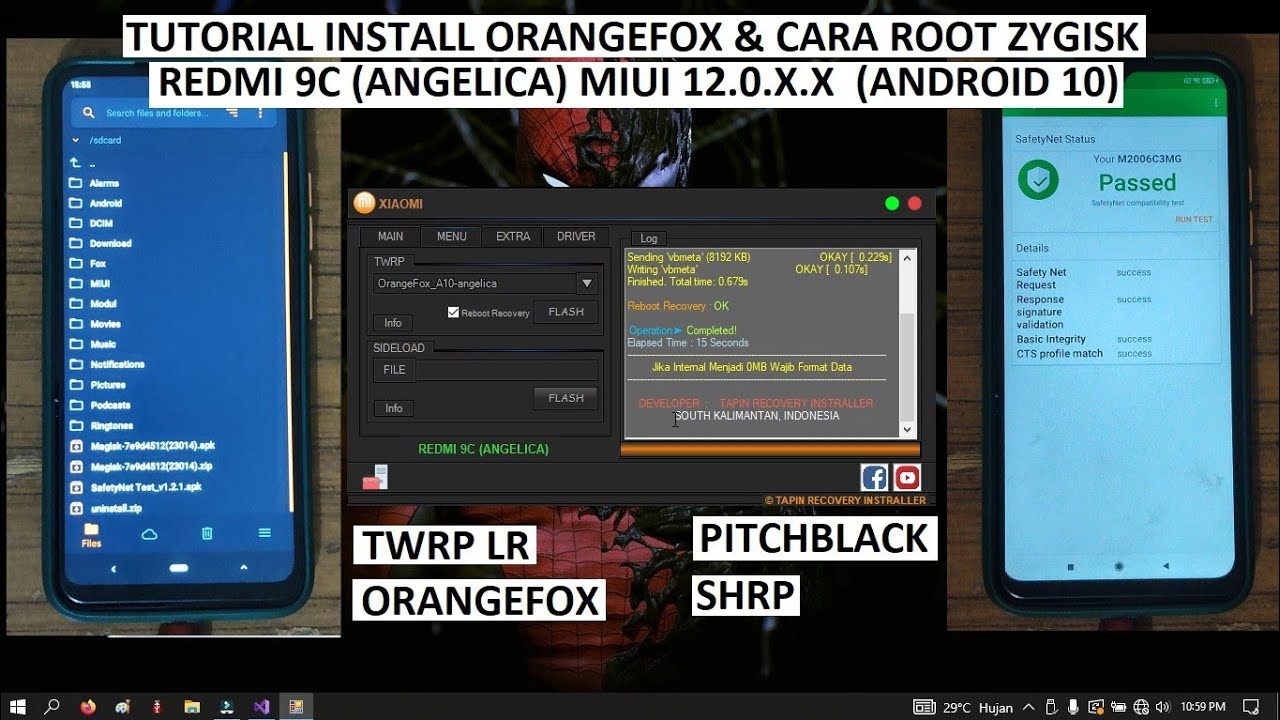Click the device files icon at bottom-left of installer
Viewport: 1280px width, 720px height.
point(375,478)
